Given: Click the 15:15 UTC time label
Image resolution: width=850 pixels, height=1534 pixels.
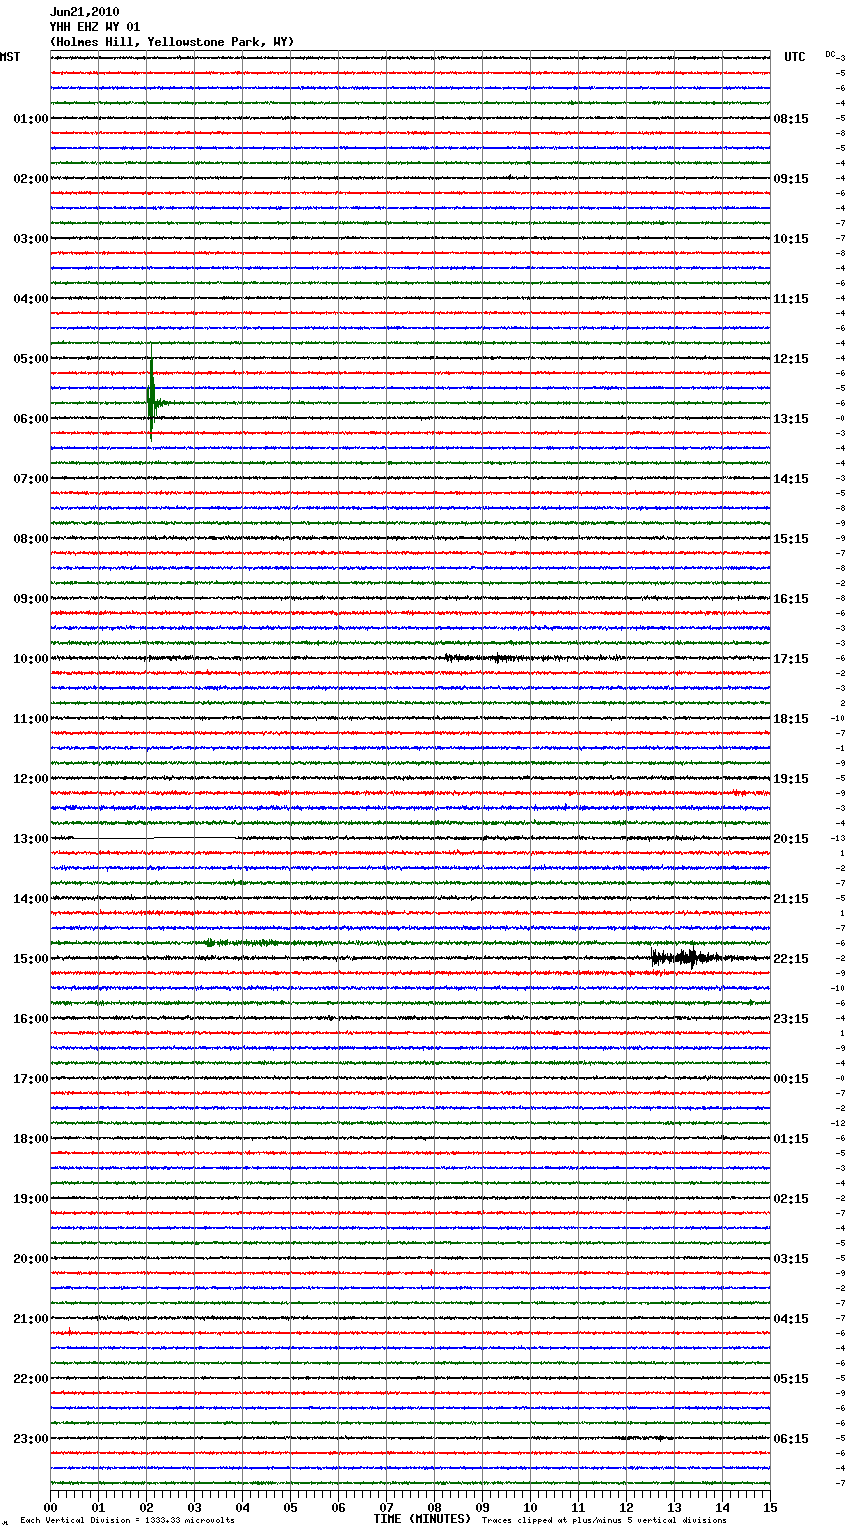Looking at the screenshot, I should pos(791,539).
